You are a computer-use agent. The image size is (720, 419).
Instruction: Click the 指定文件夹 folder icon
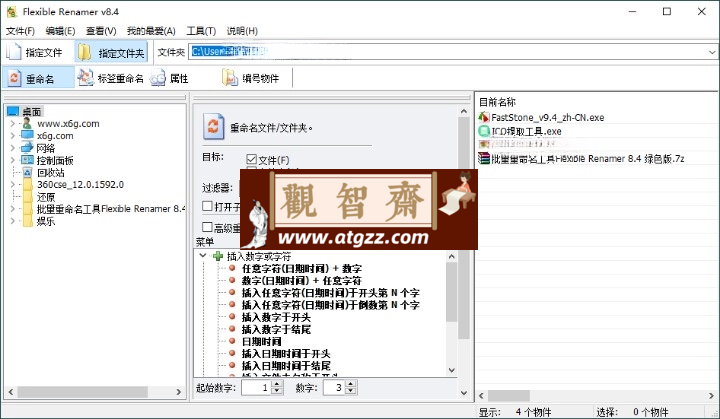pos(84,52)
